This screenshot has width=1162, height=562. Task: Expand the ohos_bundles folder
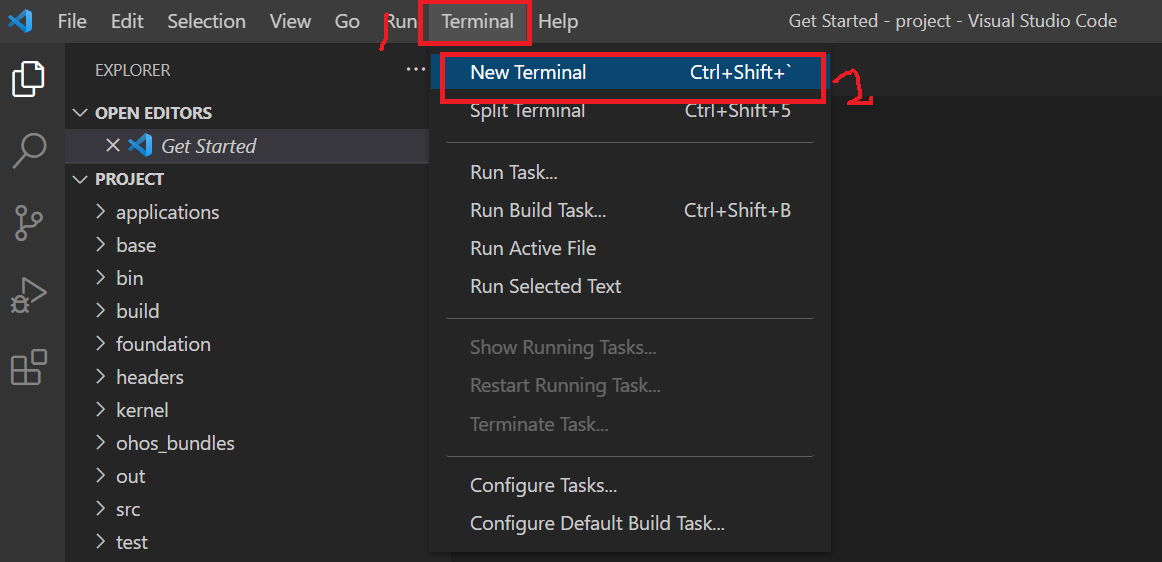247,443
